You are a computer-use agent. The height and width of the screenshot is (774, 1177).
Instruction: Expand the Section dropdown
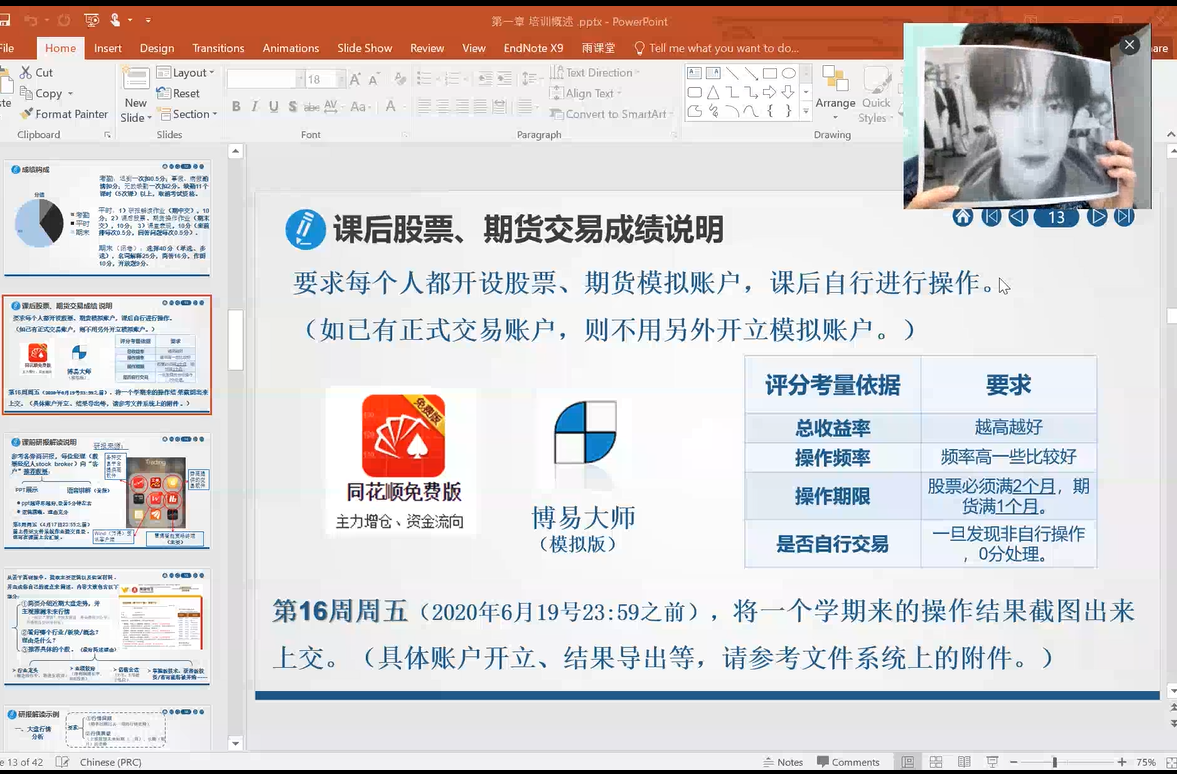point(190,114)
